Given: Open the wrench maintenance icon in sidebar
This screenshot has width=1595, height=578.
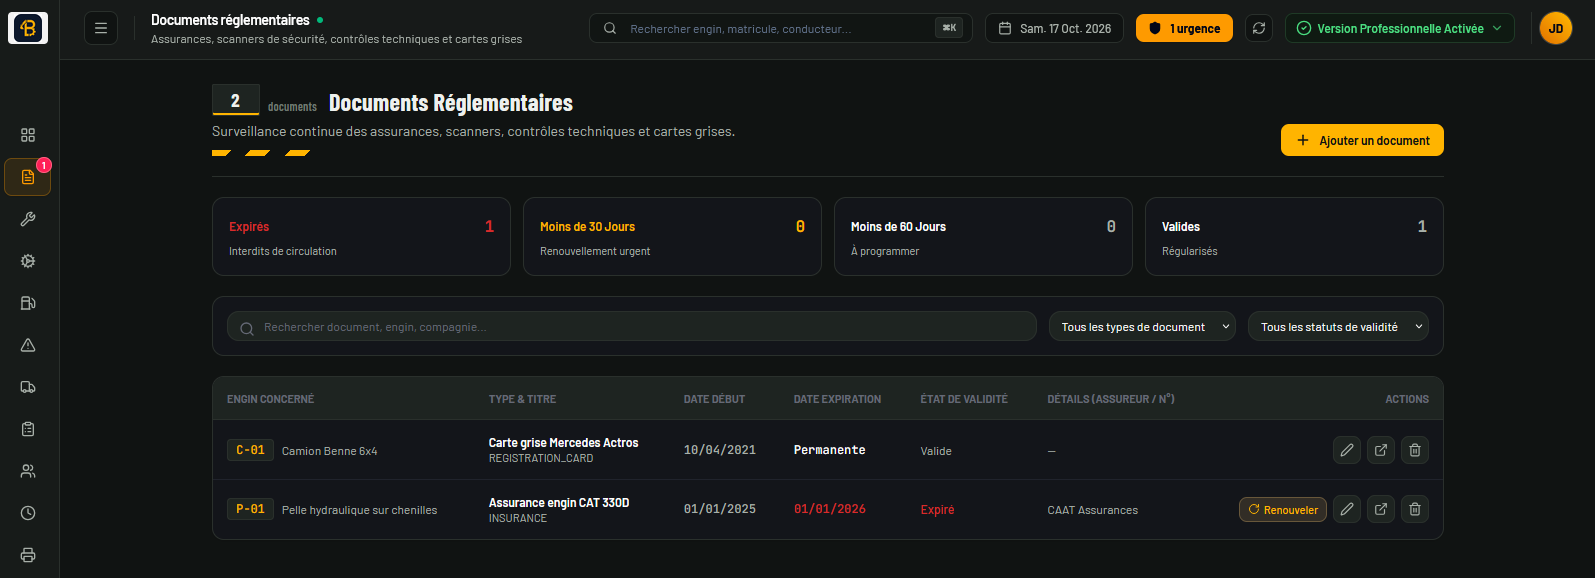Looking at the screenshot, I should click(x=28, y=219).
